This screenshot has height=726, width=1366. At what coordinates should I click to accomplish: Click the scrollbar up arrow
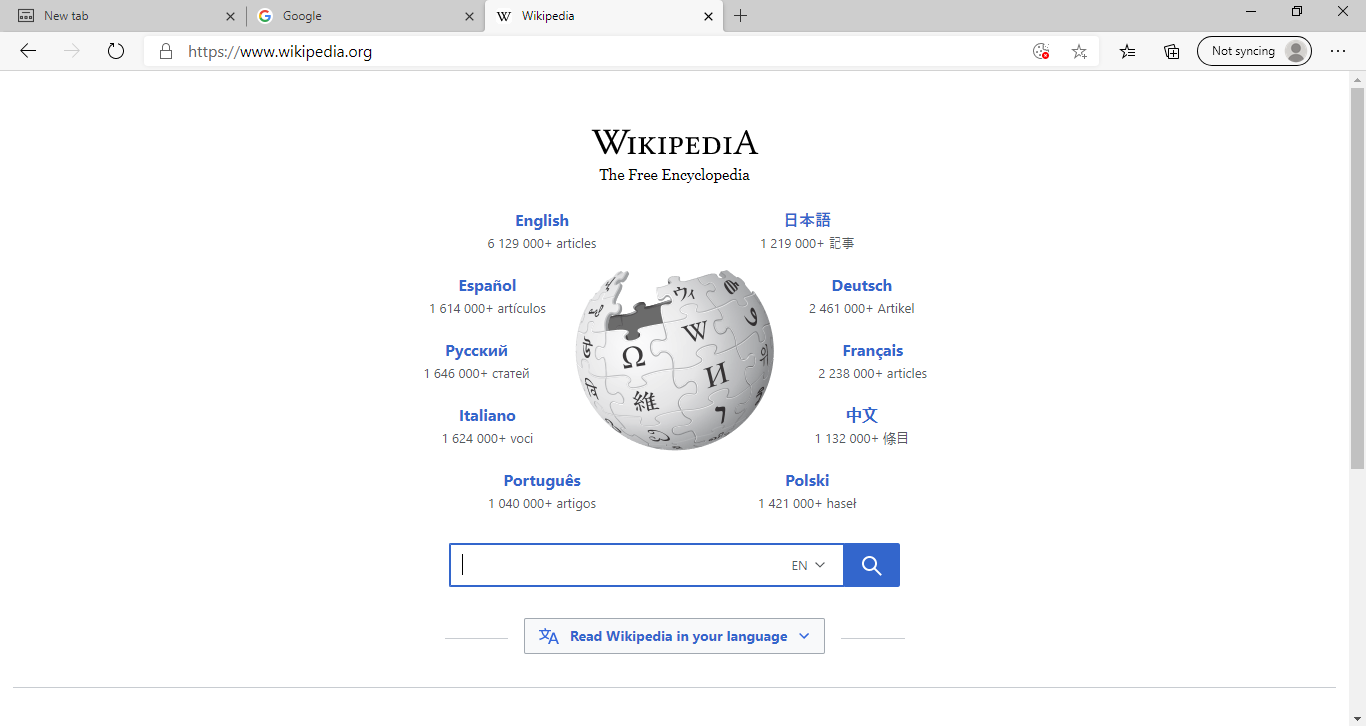point(1357,79)
